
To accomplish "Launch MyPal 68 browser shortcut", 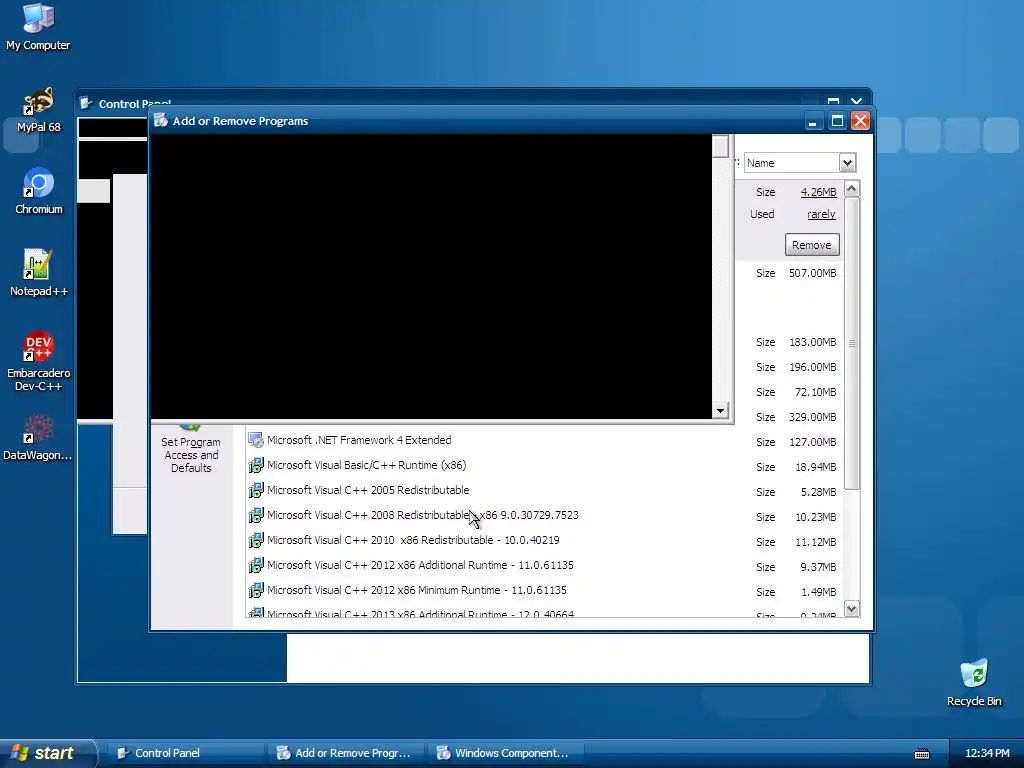I will click(x=38, y=110).
